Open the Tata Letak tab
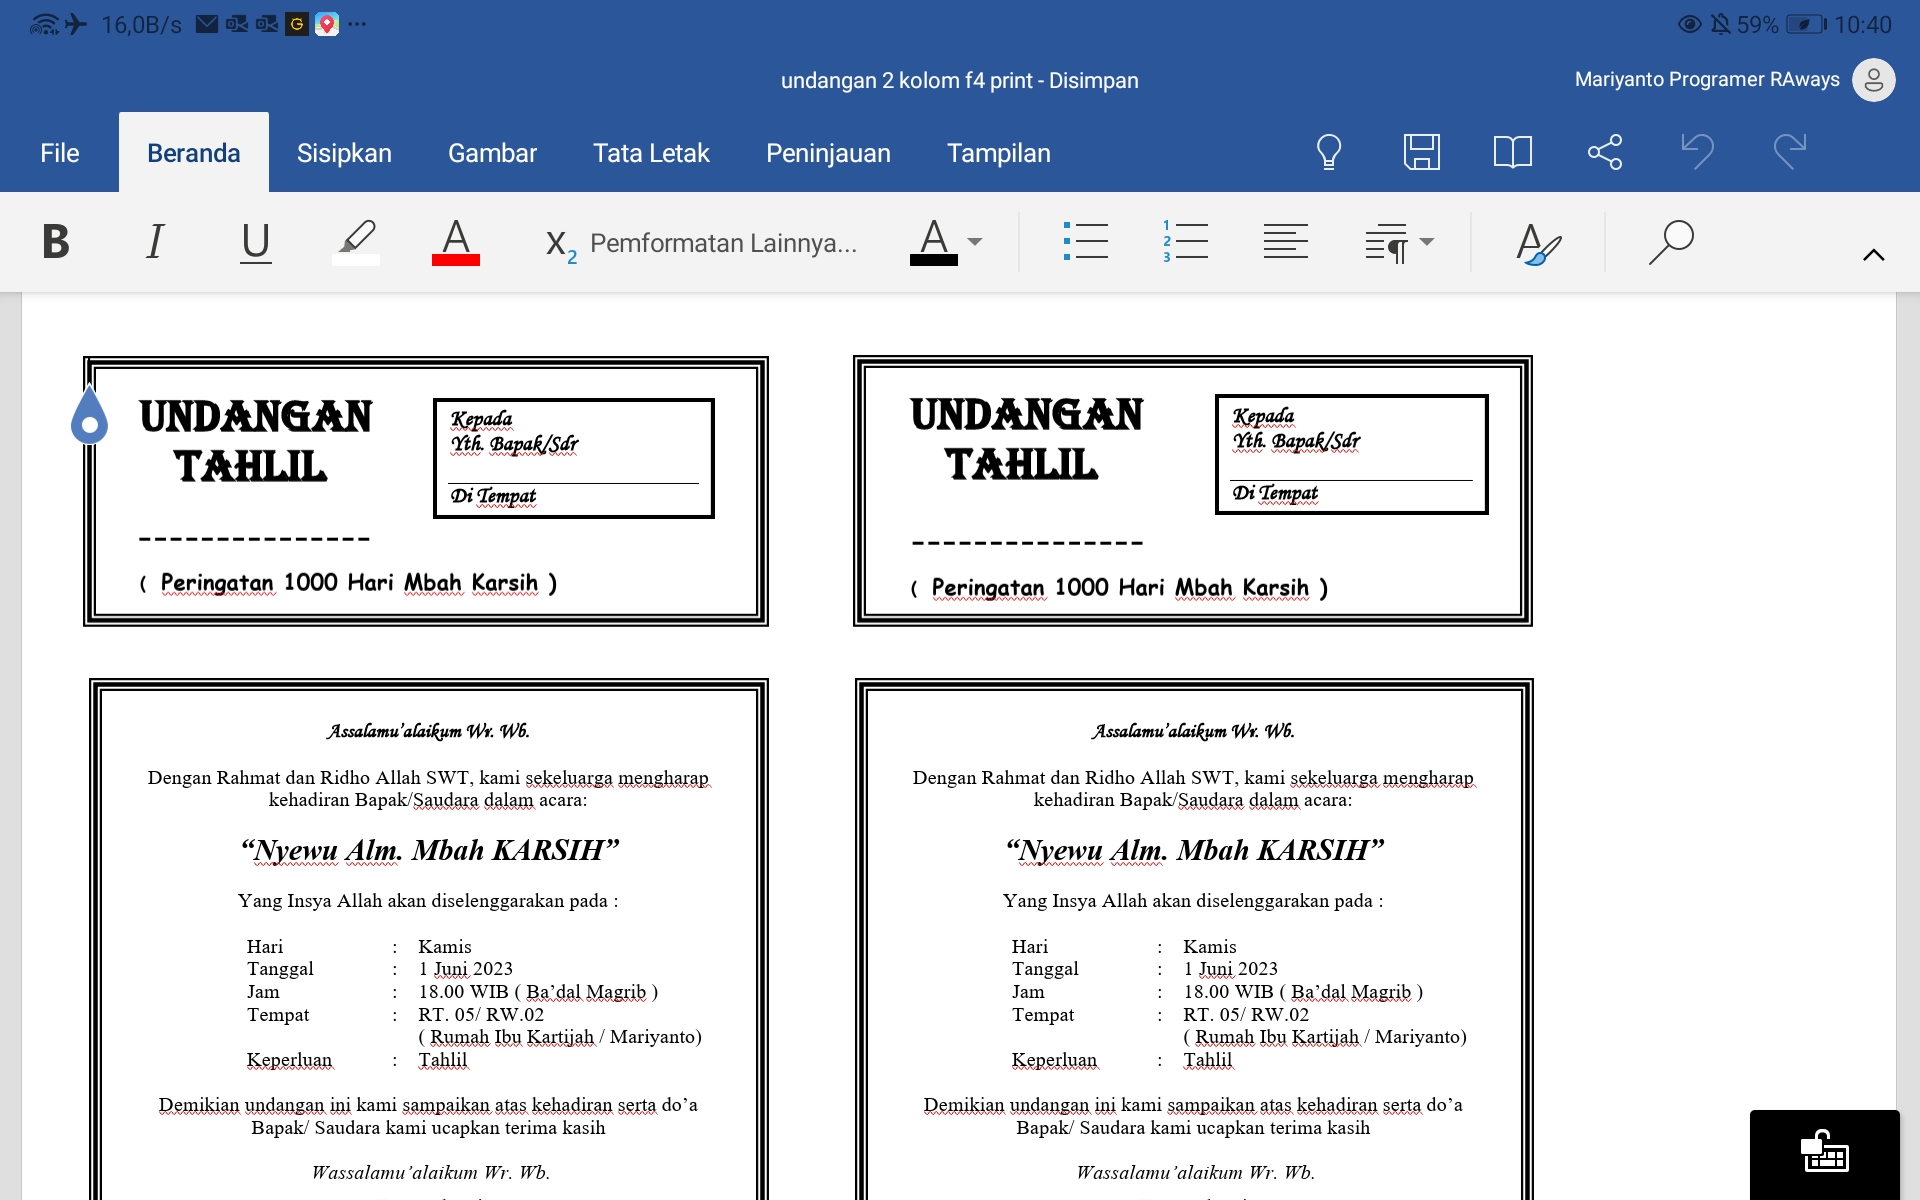The image size is (1920, 1200). coord(651,153)
